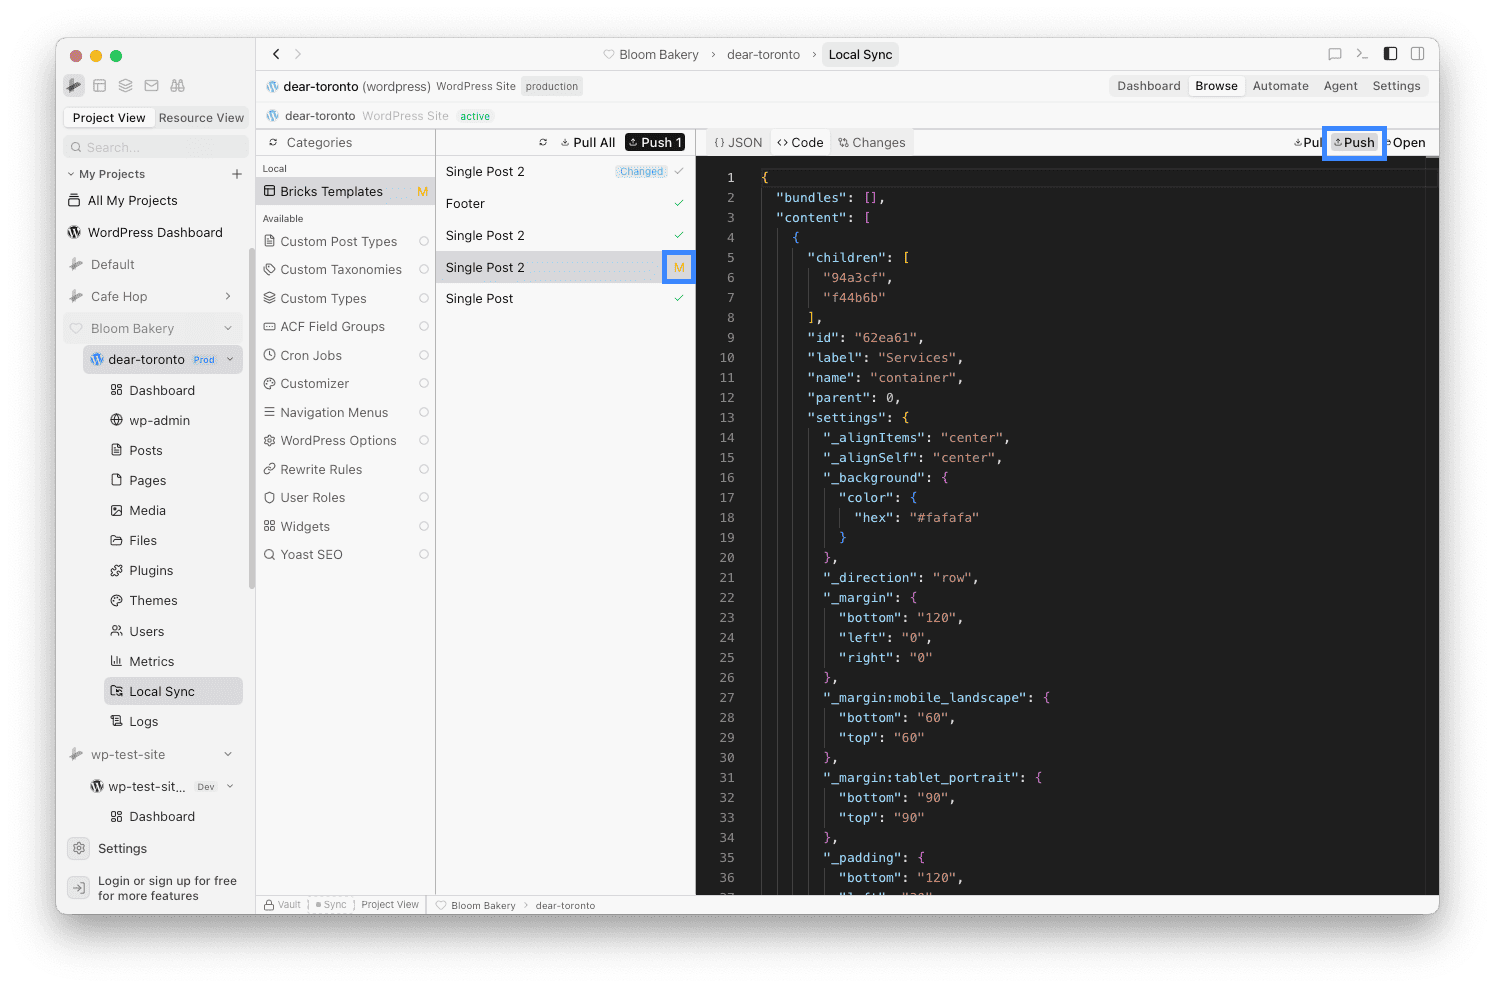1495x988 pixels.
Task: Toggle the circle next to Custom Taxonomies
Action: pos(424,270)
